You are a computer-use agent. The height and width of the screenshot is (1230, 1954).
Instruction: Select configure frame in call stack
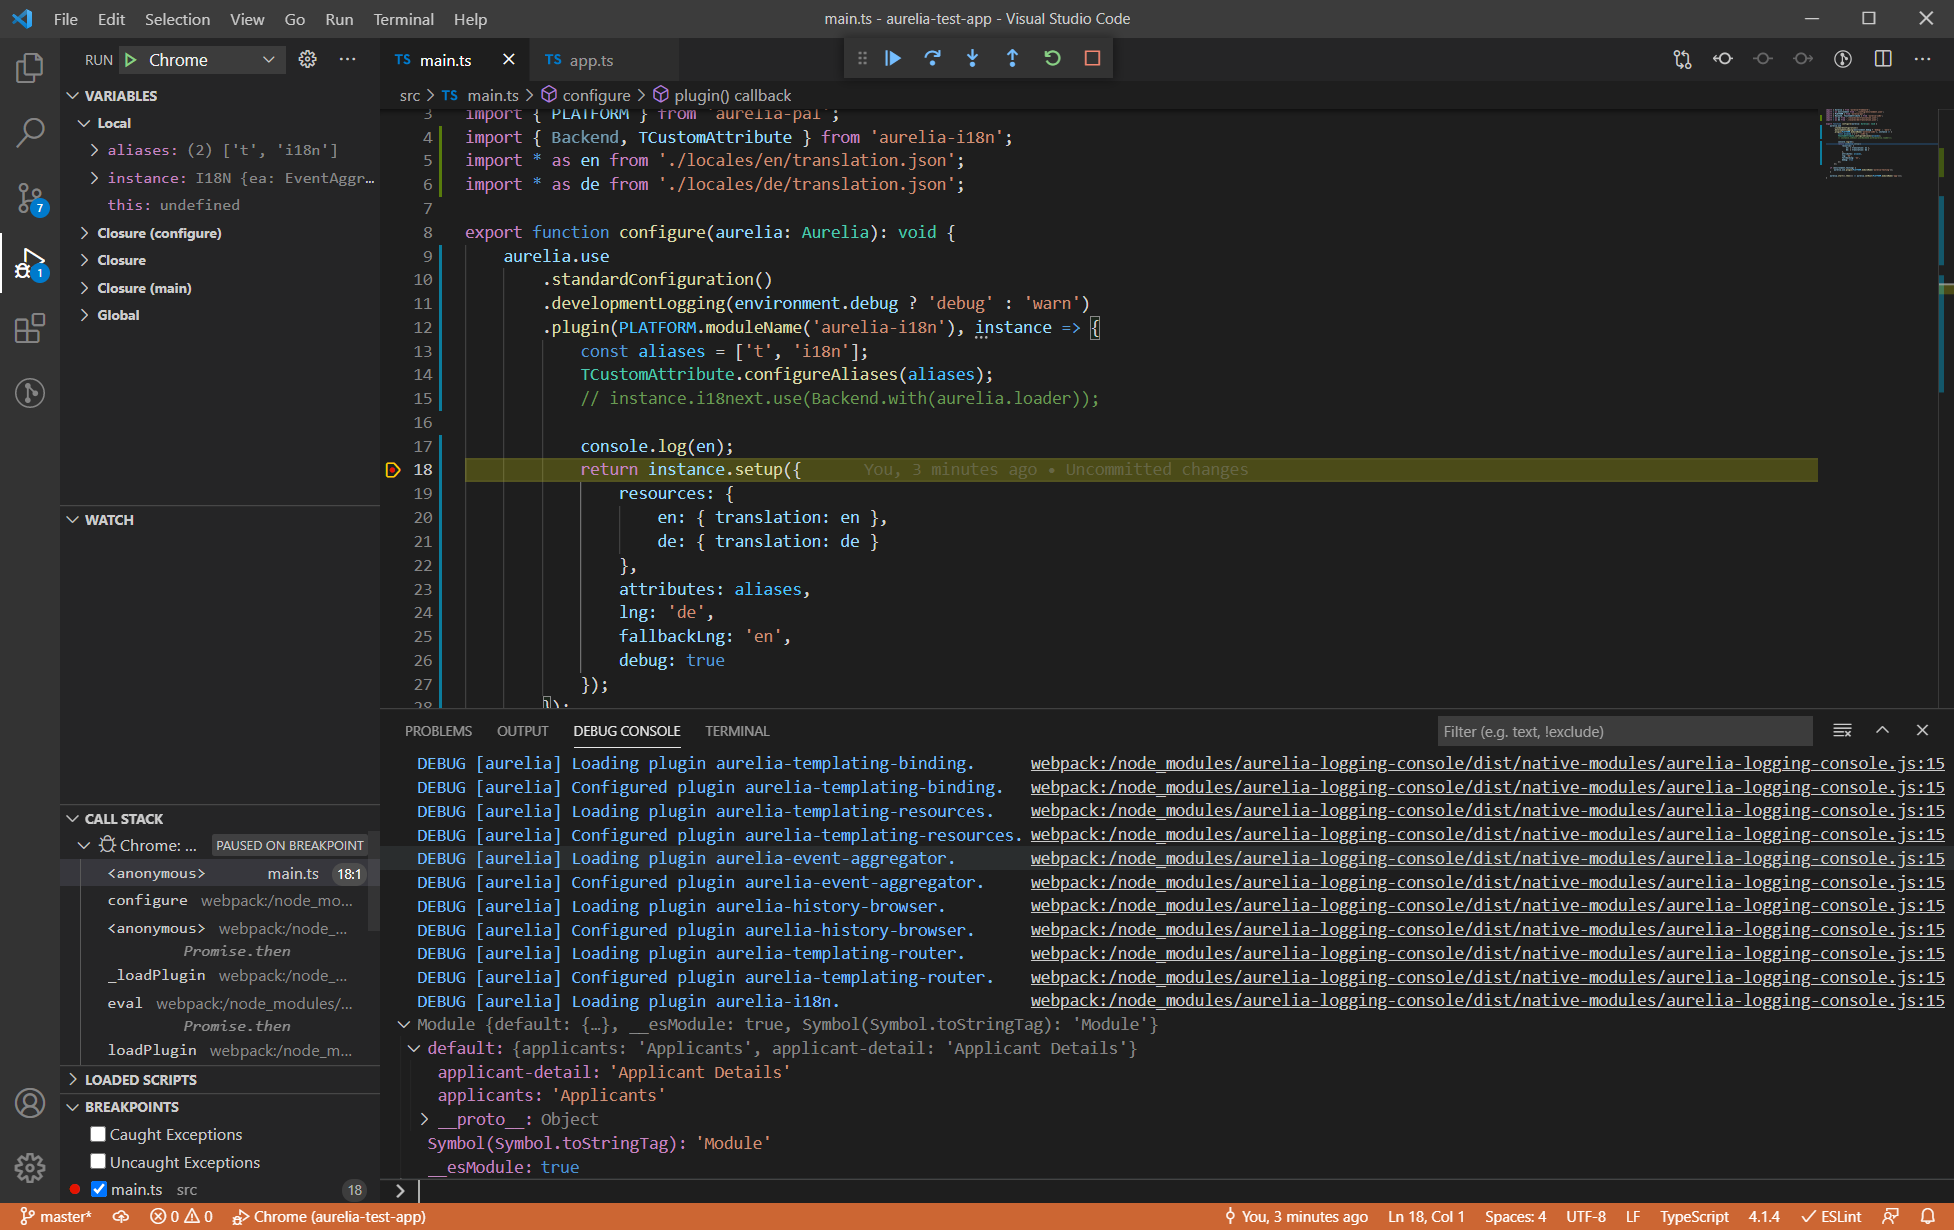coord(220,901)
